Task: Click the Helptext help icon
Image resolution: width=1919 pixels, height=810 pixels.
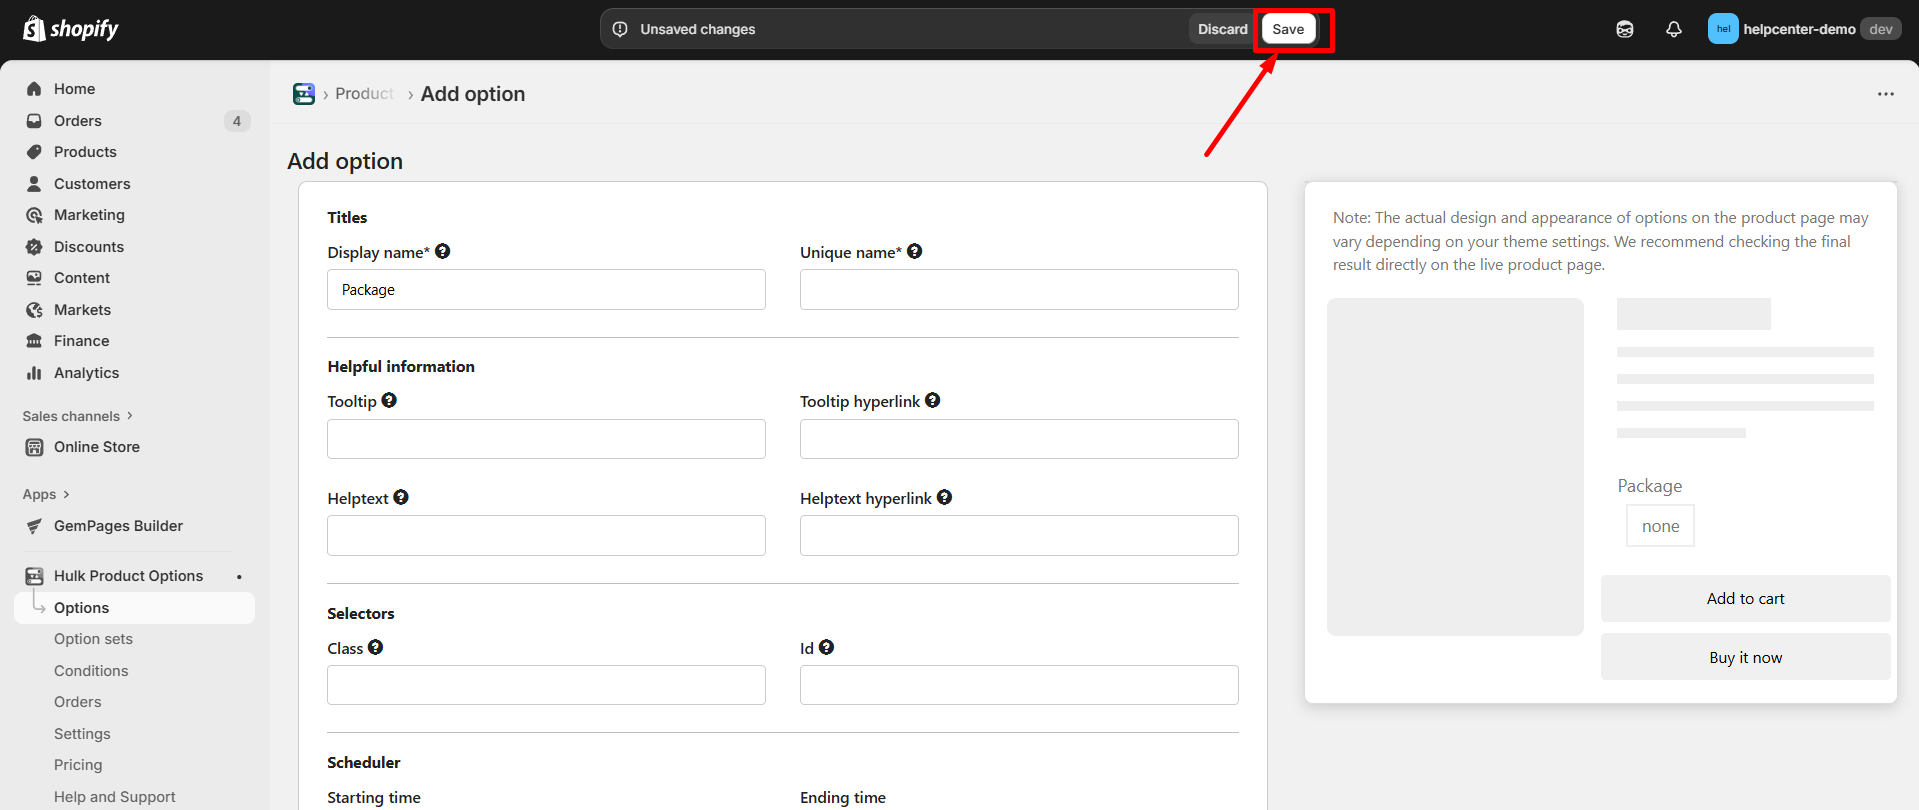Action: coord(401,498)
